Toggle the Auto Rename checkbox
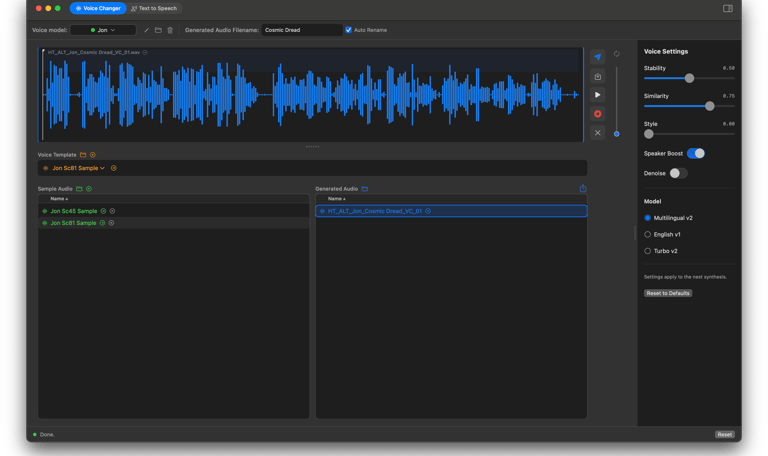This screenshot has height=456, width=768. (x=349, y=30)
